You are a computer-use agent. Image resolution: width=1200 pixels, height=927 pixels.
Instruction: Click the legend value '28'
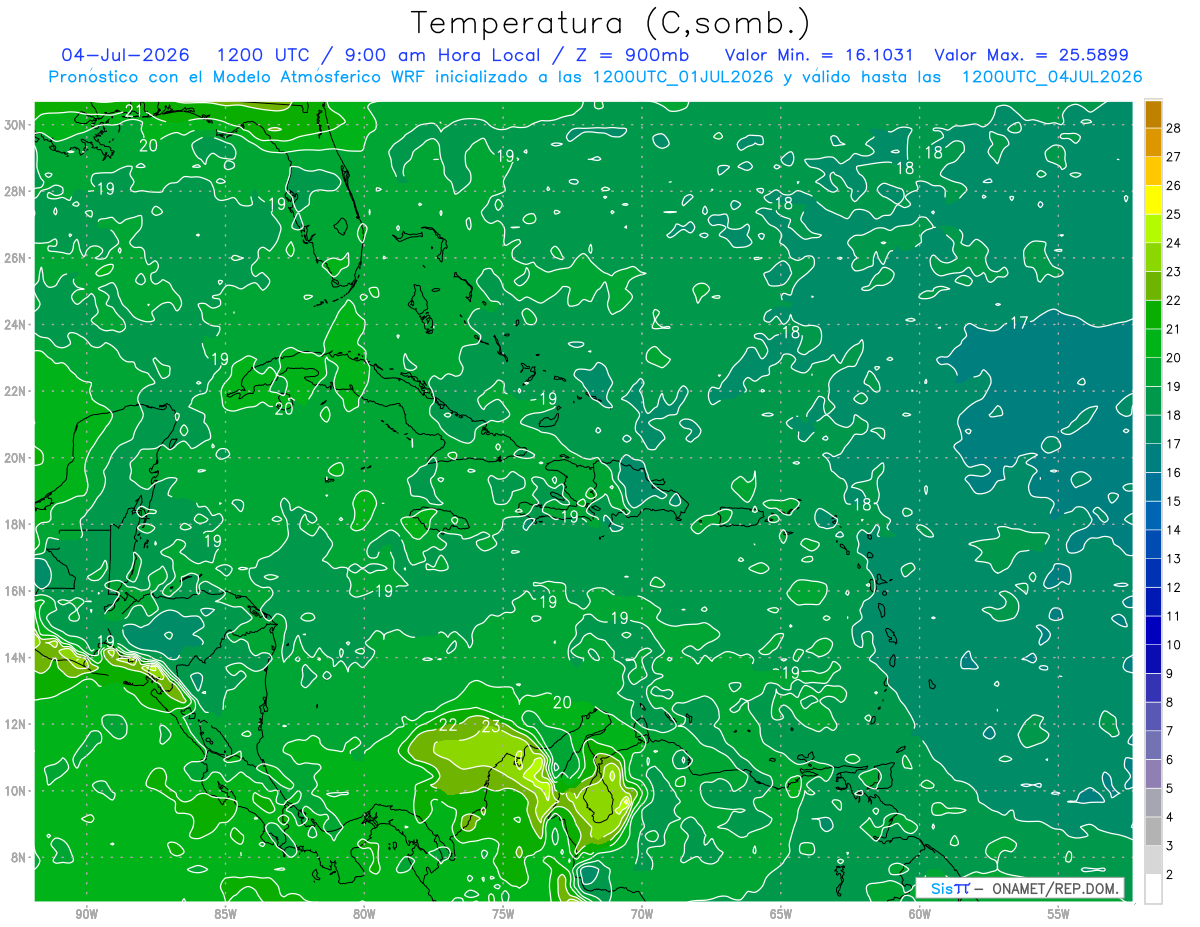pos(1173,128)
